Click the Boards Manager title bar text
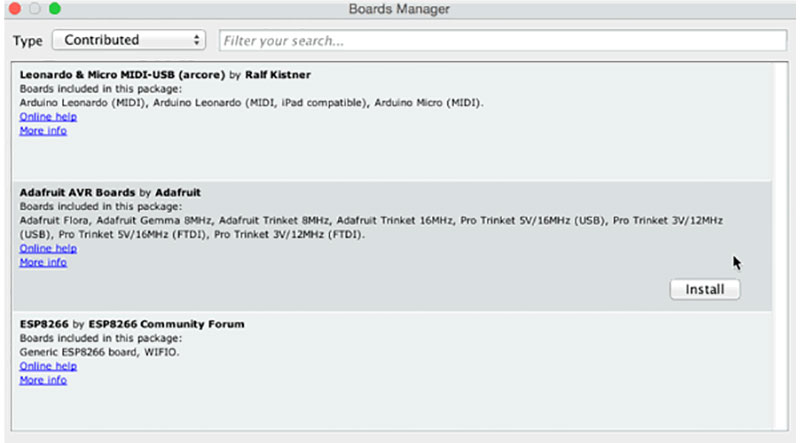800x443 pixels. coord(399,9)
